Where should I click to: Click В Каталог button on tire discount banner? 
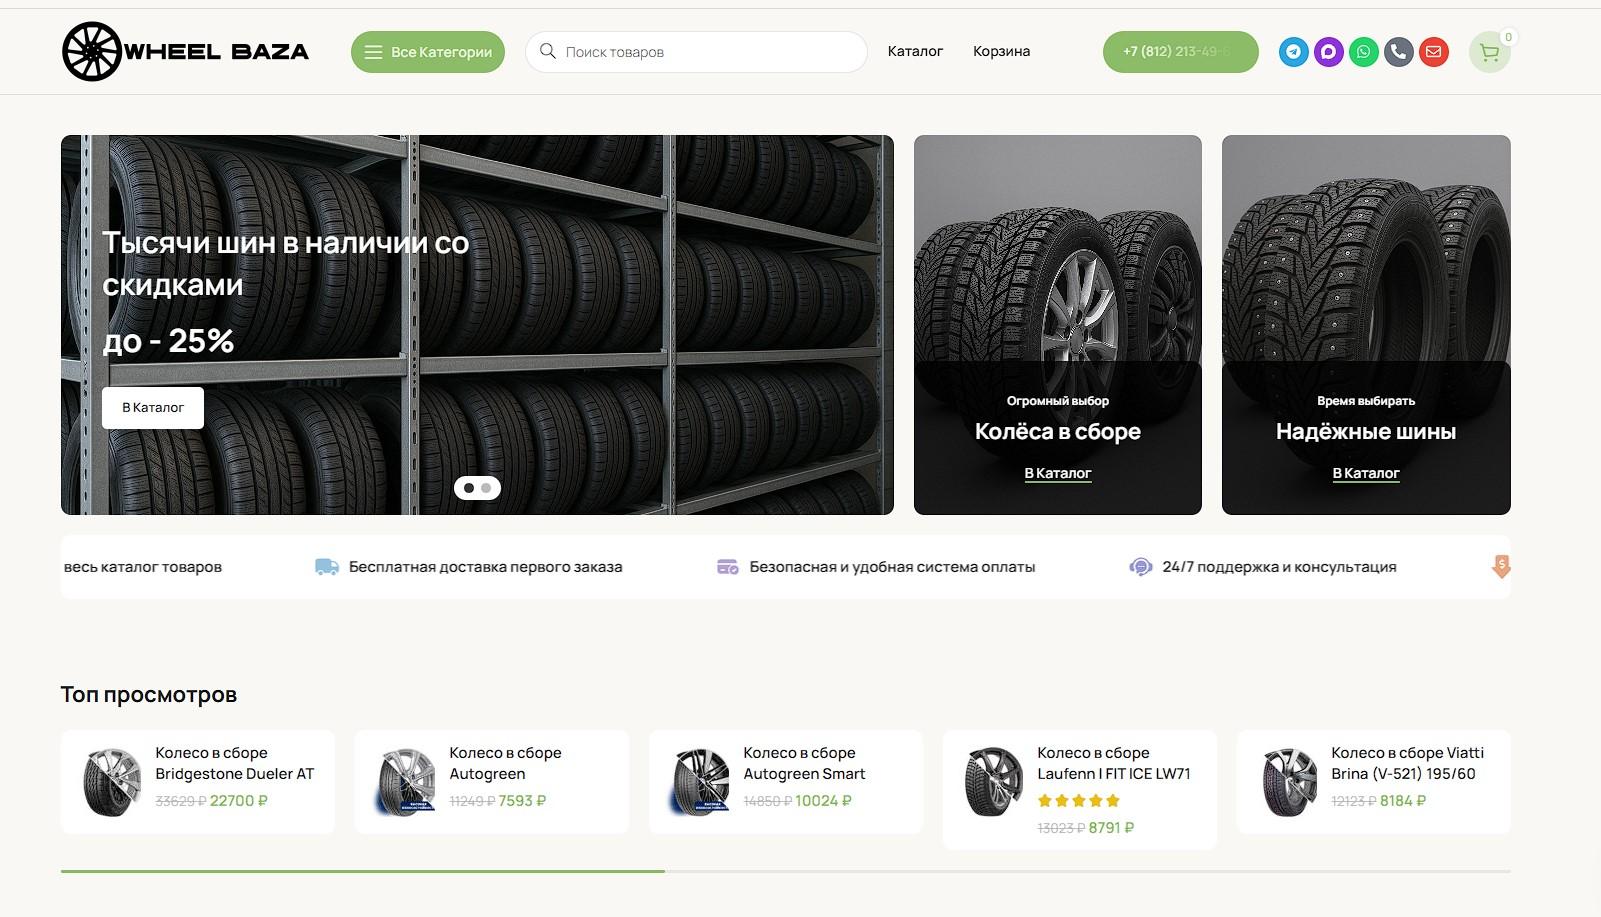point(152,407)
